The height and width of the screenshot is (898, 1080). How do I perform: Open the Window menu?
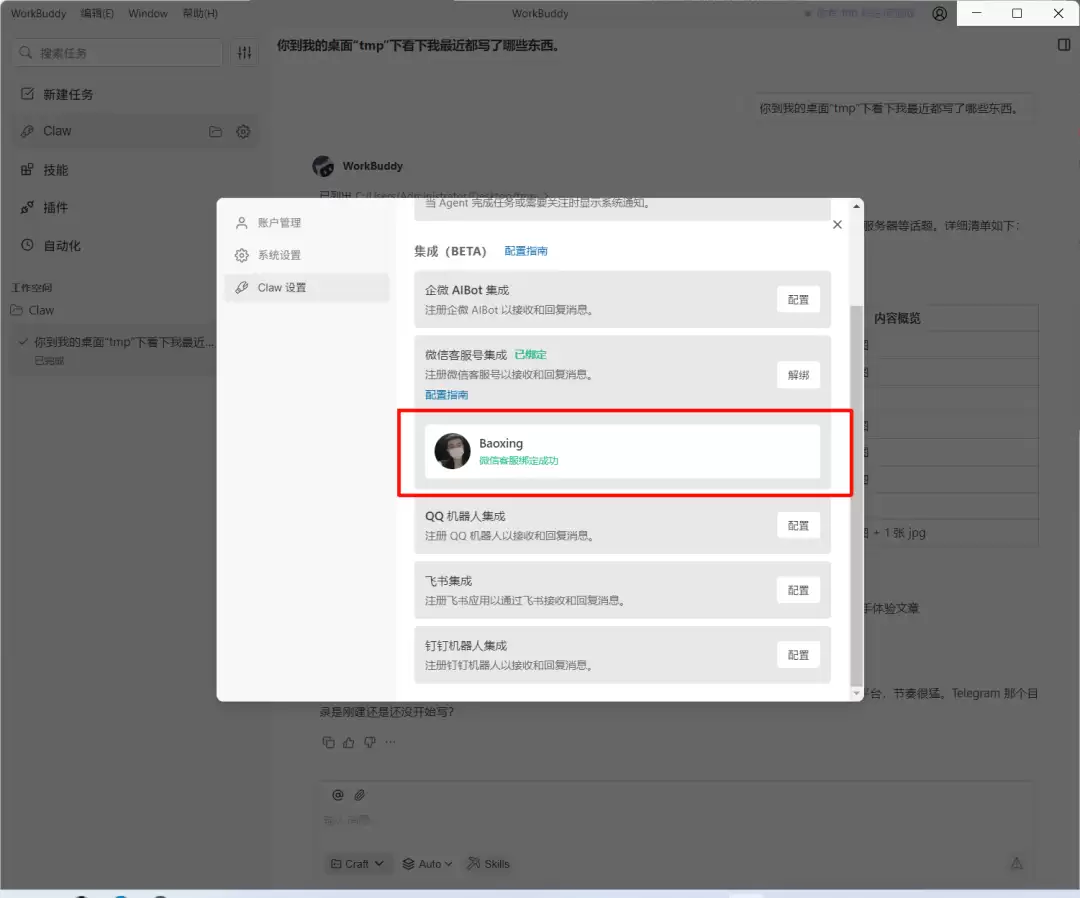[148, 14]
